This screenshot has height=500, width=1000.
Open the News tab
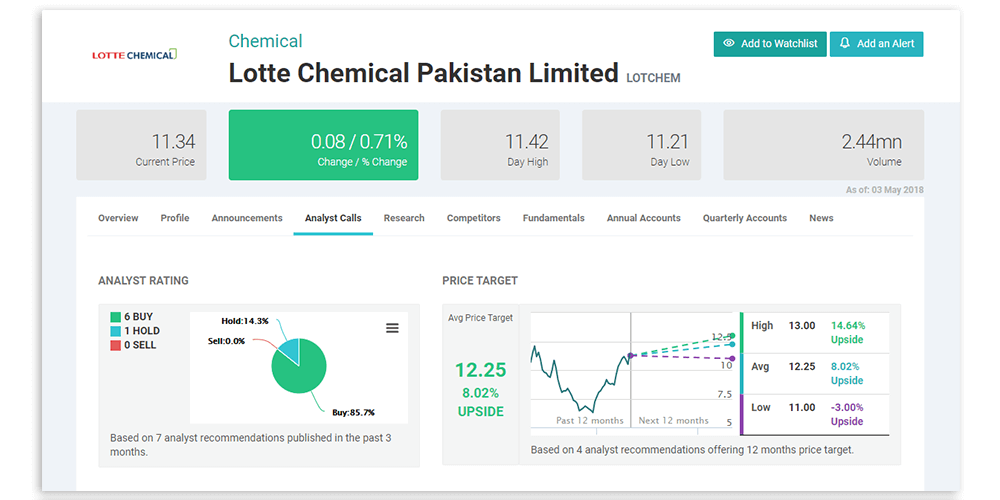[821, 218]
